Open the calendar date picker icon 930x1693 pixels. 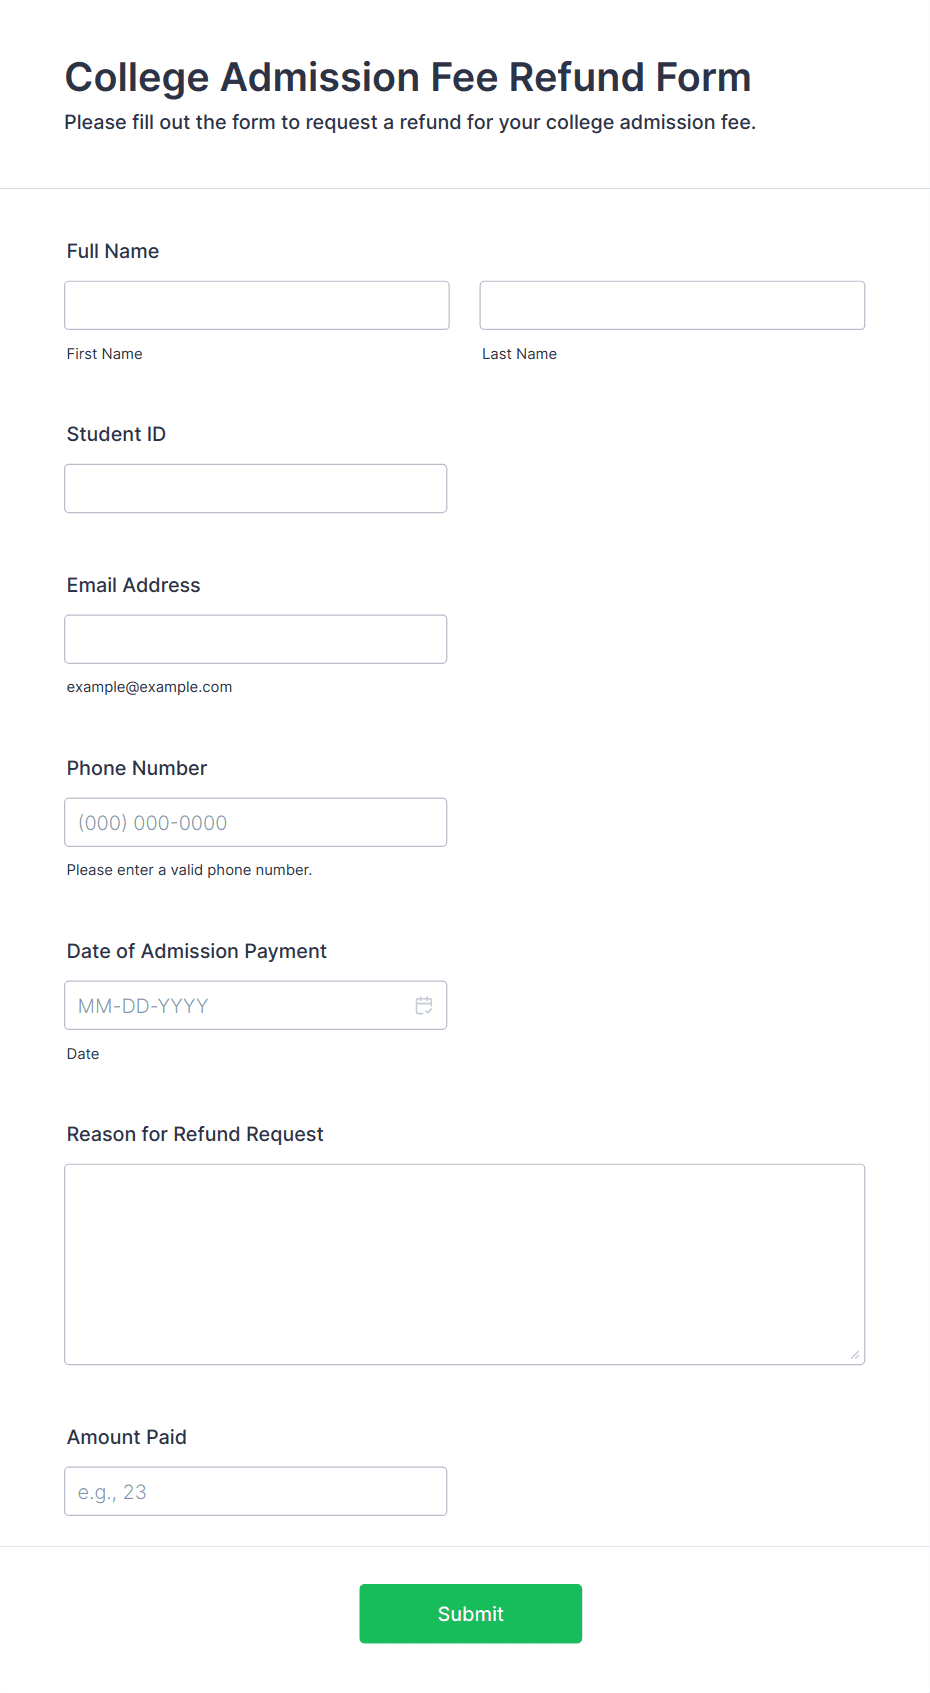pos(424,1006)
